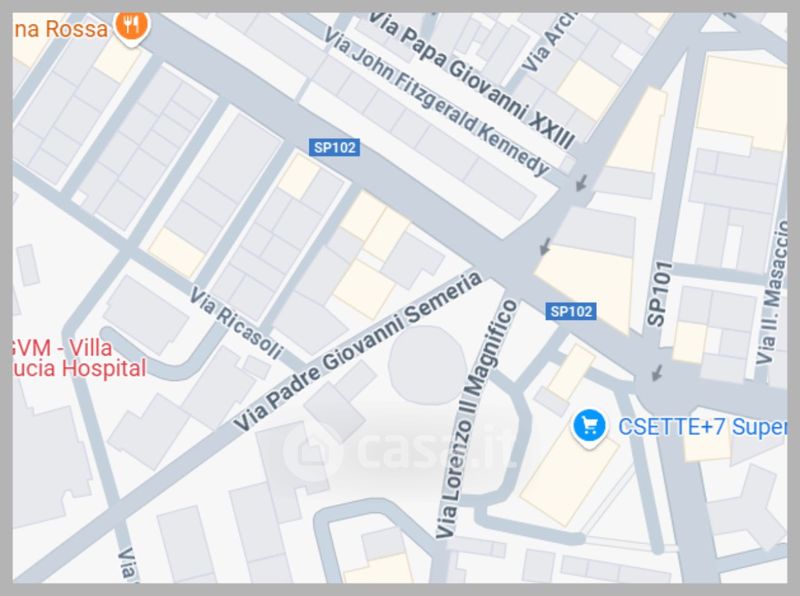
Task: Click the Via Papa Giovanni XXIII label
Action: [471, 80]
